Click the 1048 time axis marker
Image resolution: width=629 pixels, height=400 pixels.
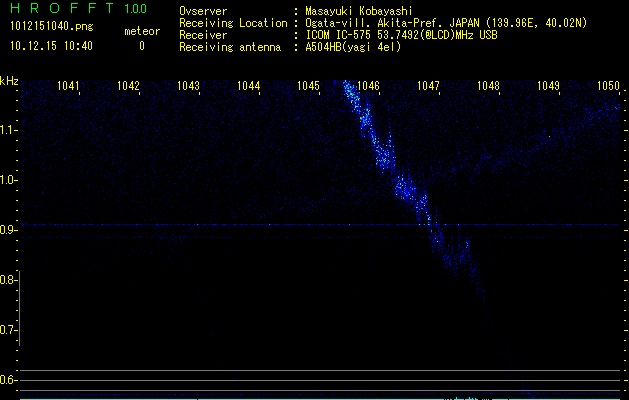pyautogui.click(x=488, y=86)
